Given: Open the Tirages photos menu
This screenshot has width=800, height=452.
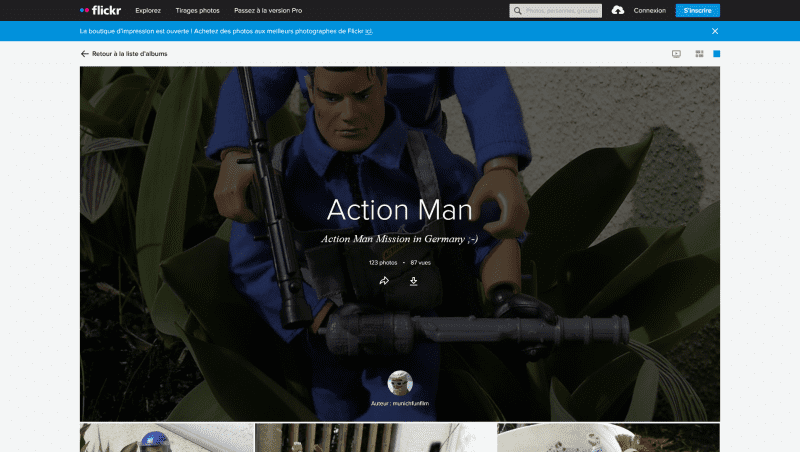Looking at the screenshot, I should pos(197,11).
